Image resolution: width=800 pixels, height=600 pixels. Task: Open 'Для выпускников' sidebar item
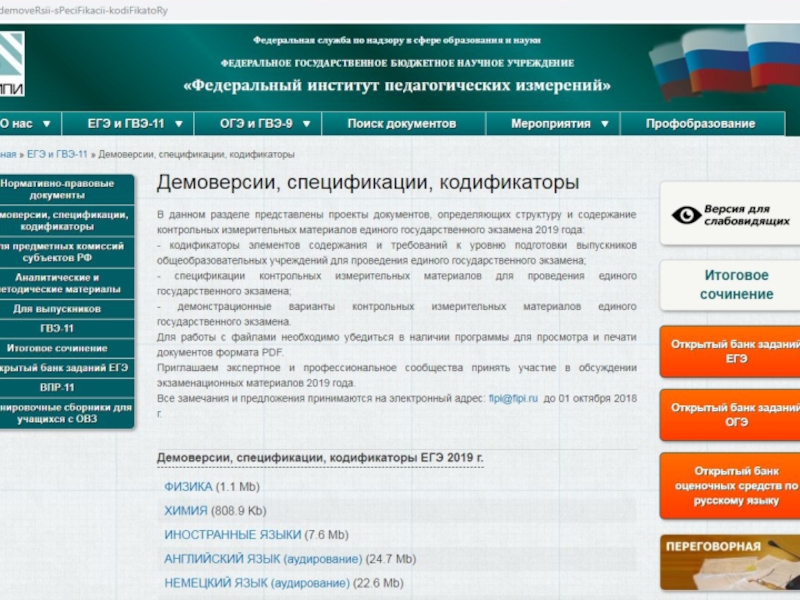pos(66,309)
